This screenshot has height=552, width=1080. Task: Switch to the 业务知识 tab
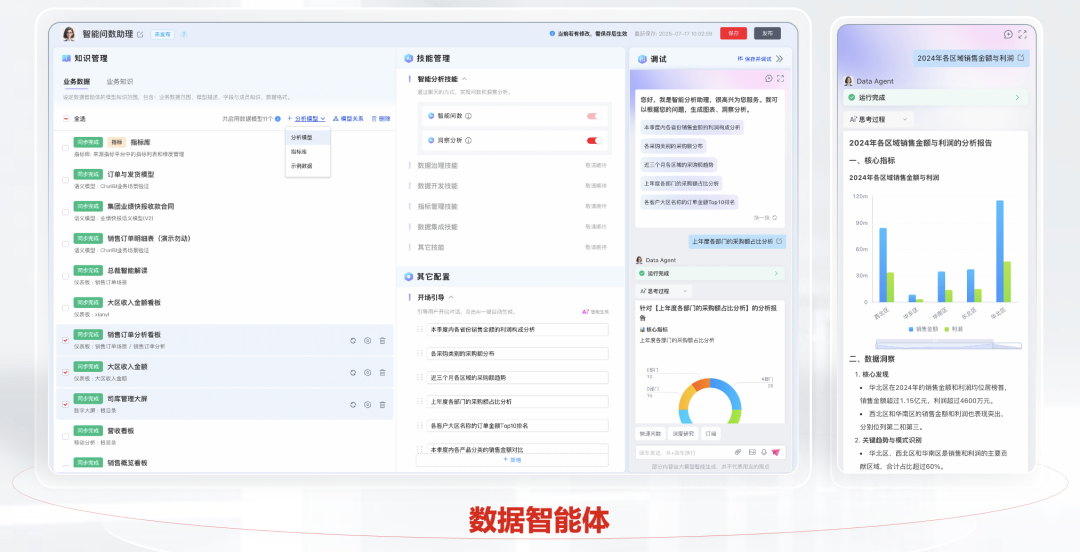[x=119, y=82]
